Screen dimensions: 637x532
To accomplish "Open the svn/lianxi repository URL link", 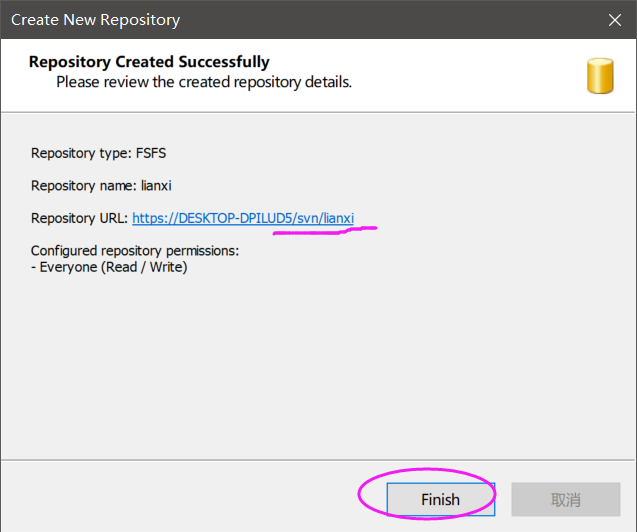I will [243, 218].
